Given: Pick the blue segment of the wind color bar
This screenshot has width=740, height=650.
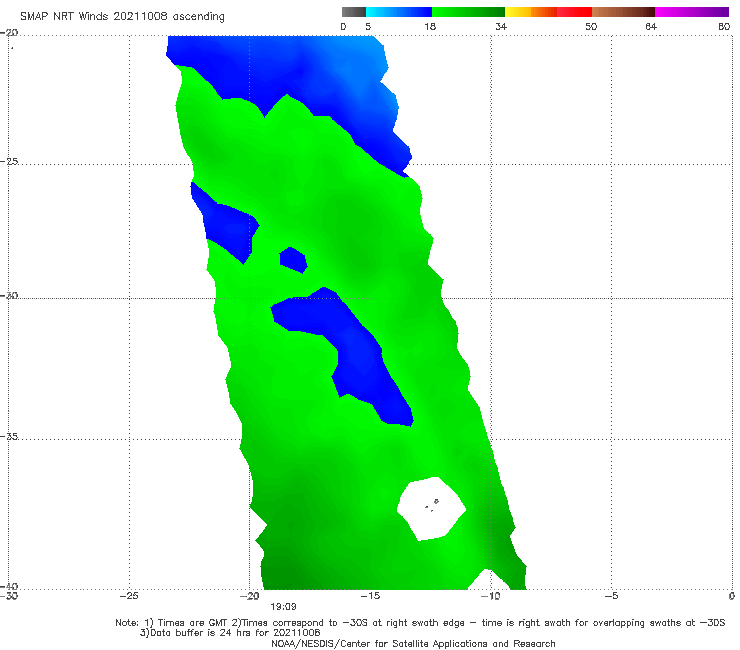Looking at the screenshot, I should click(x=399, y=12).
